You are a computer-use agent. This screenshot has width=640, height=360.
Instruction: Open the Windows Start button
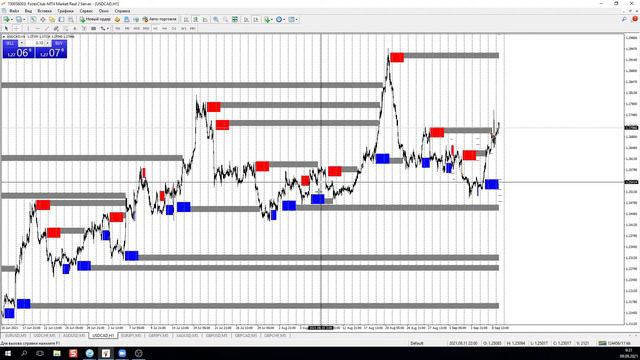click(8, 353)
